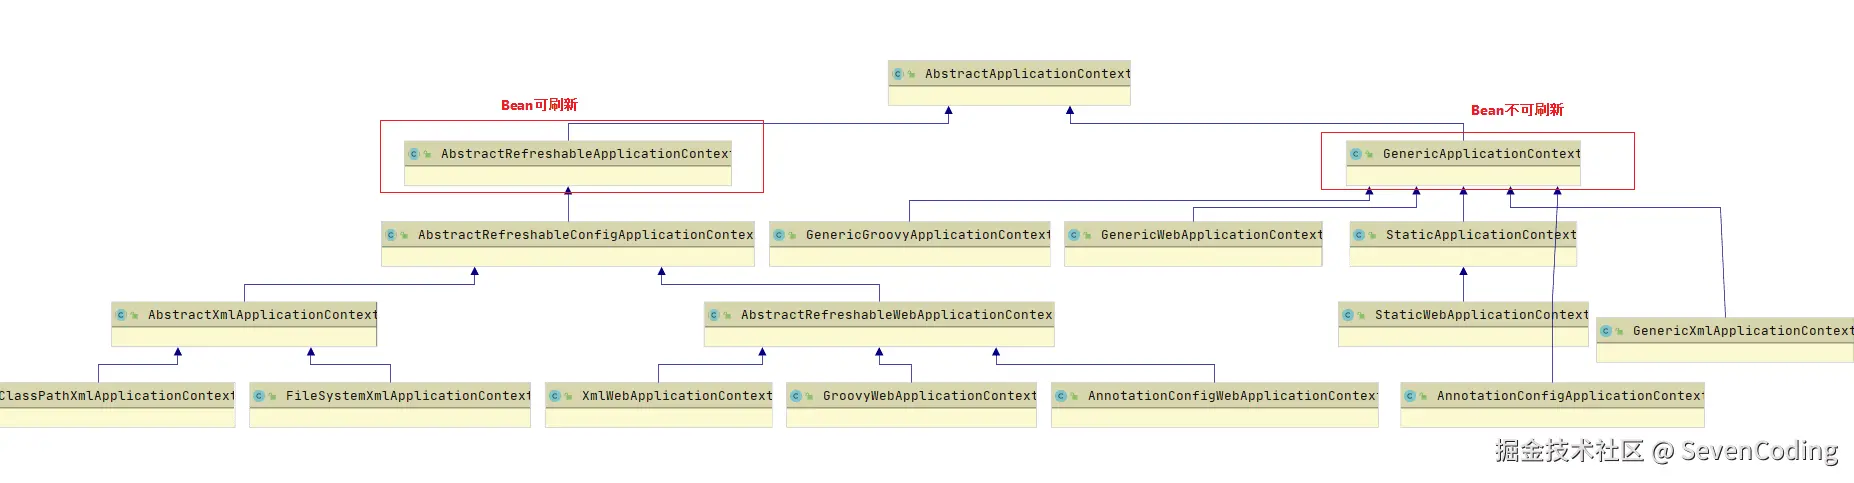This screenshot has width=1854, height=483.
Task: Select the StaticWebApplicationContext class name
Action: (1482, 315)
